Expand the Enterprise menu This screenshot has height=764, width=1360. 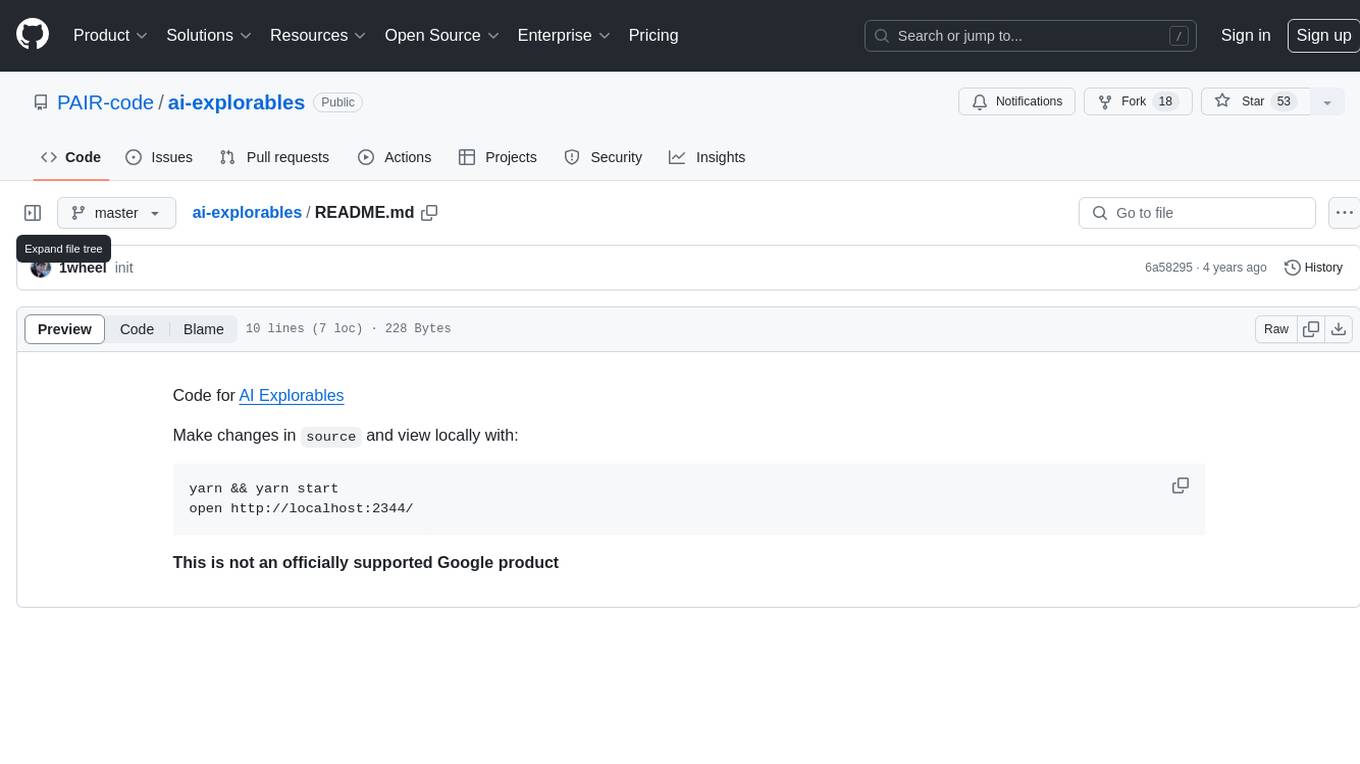click(x=563, y=35)
